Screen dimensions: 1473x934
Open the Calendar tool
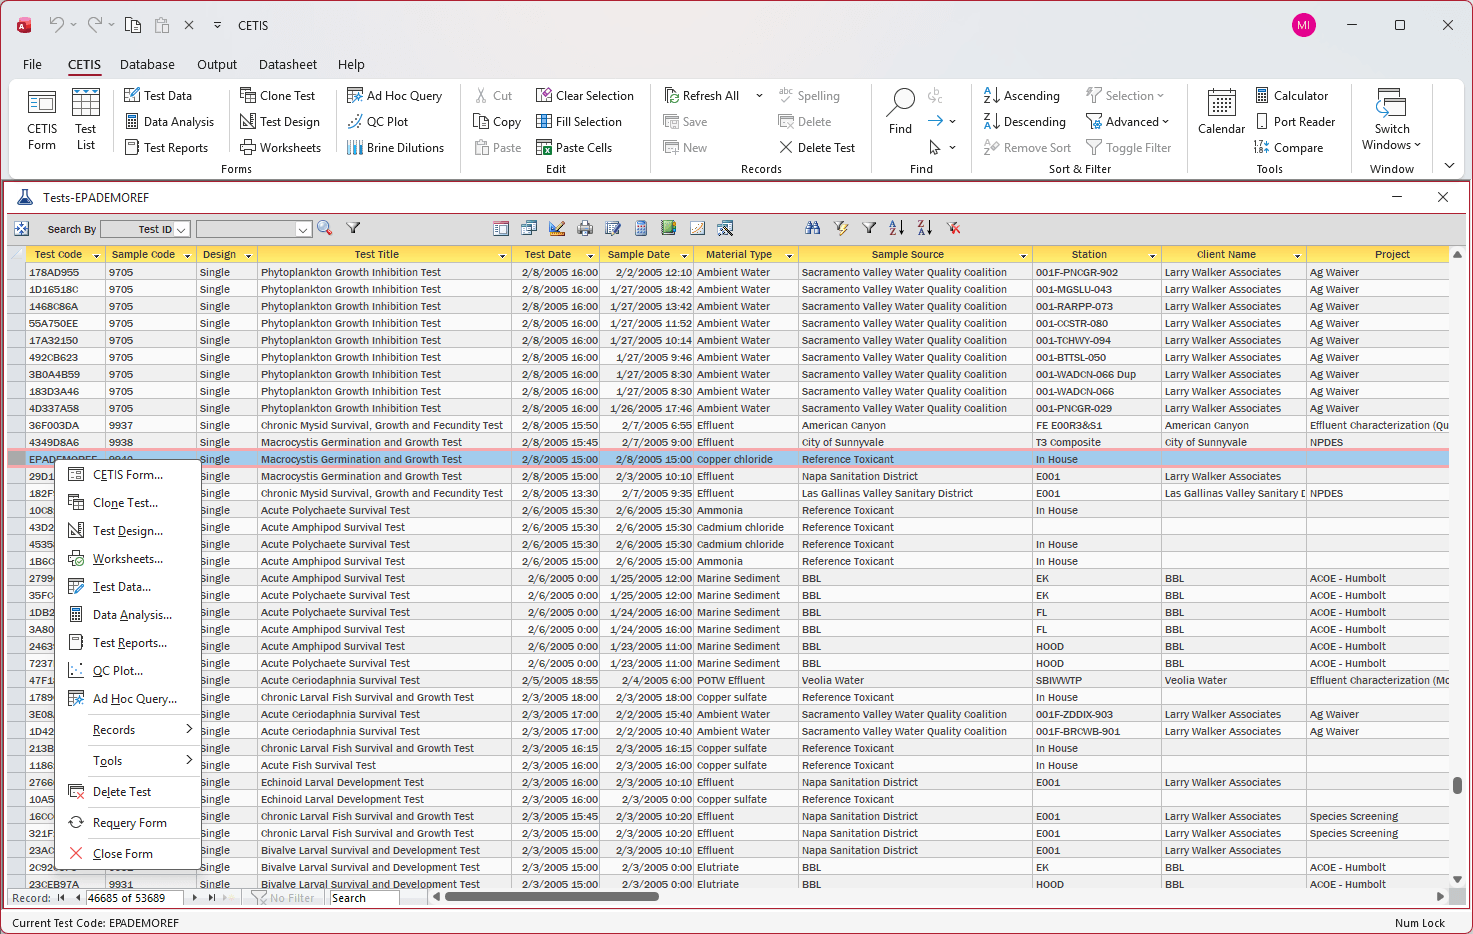[1222, 112]
